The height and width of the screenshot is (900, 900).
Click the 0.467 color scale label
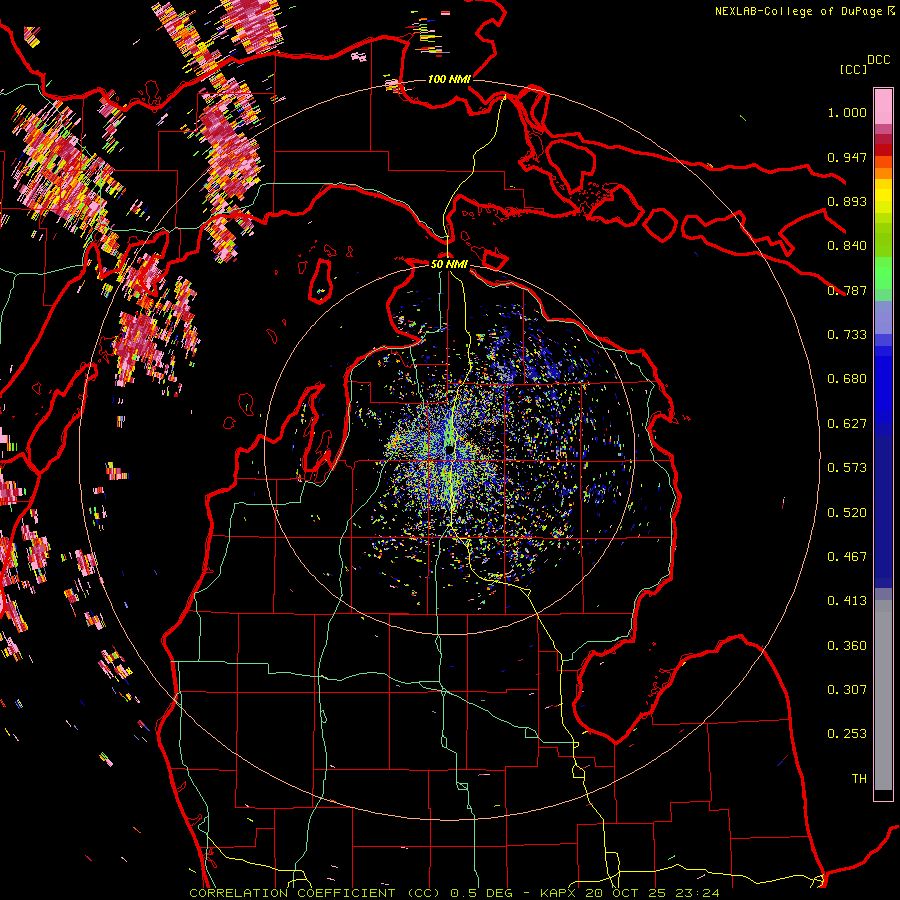click(847, 557)
